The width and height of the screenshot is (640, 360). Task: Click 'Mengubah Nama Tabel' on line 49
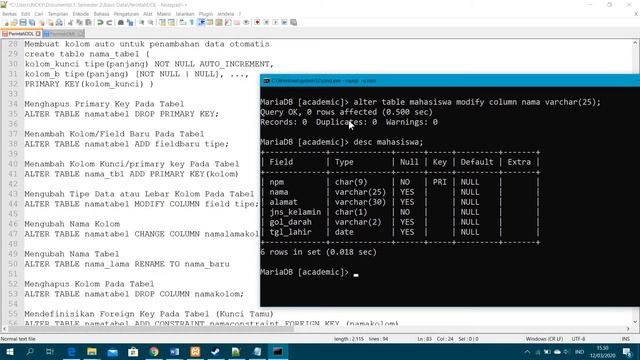(72, 254)
